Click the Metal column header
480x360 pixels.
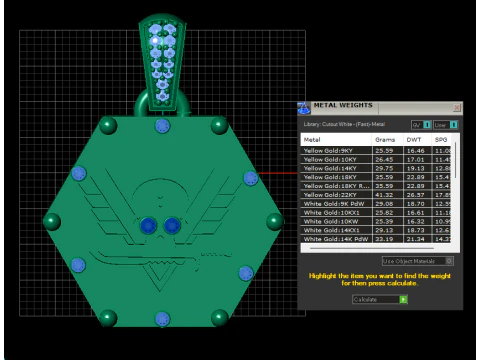[336, 140]
